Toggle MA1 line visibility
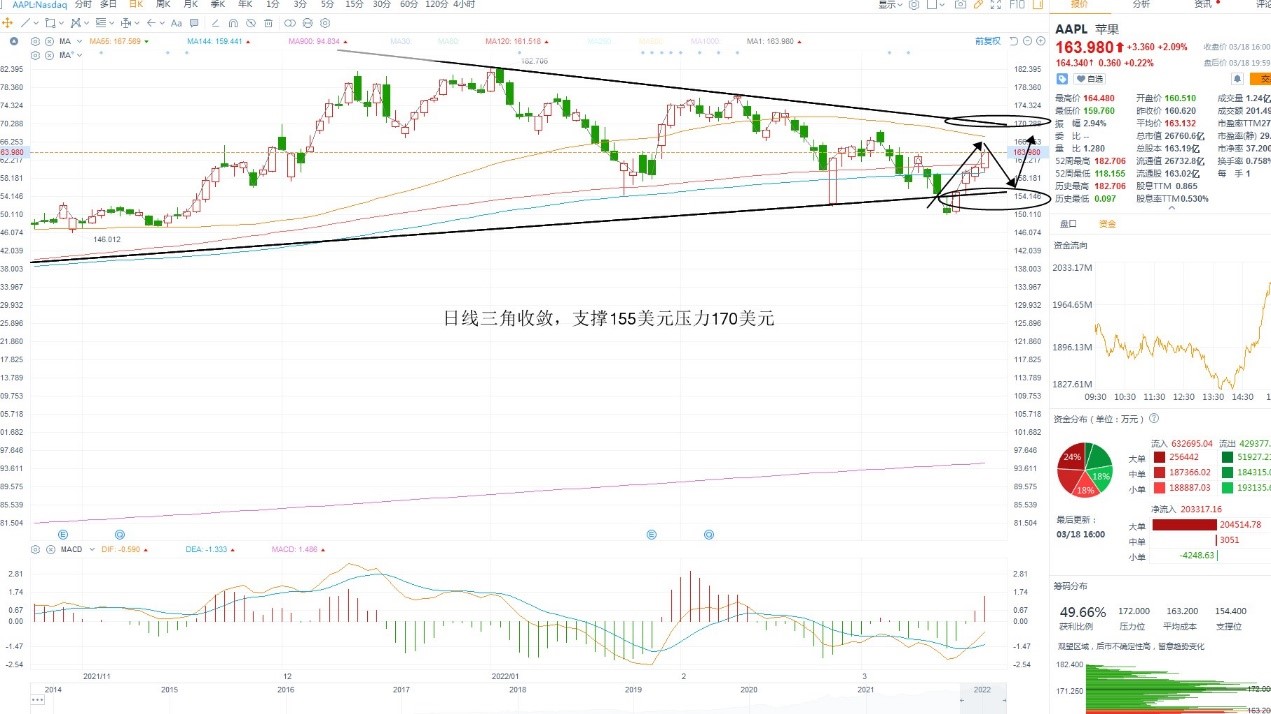Image resolution: width=1271 pixels, height=714 pixels. 769,41
